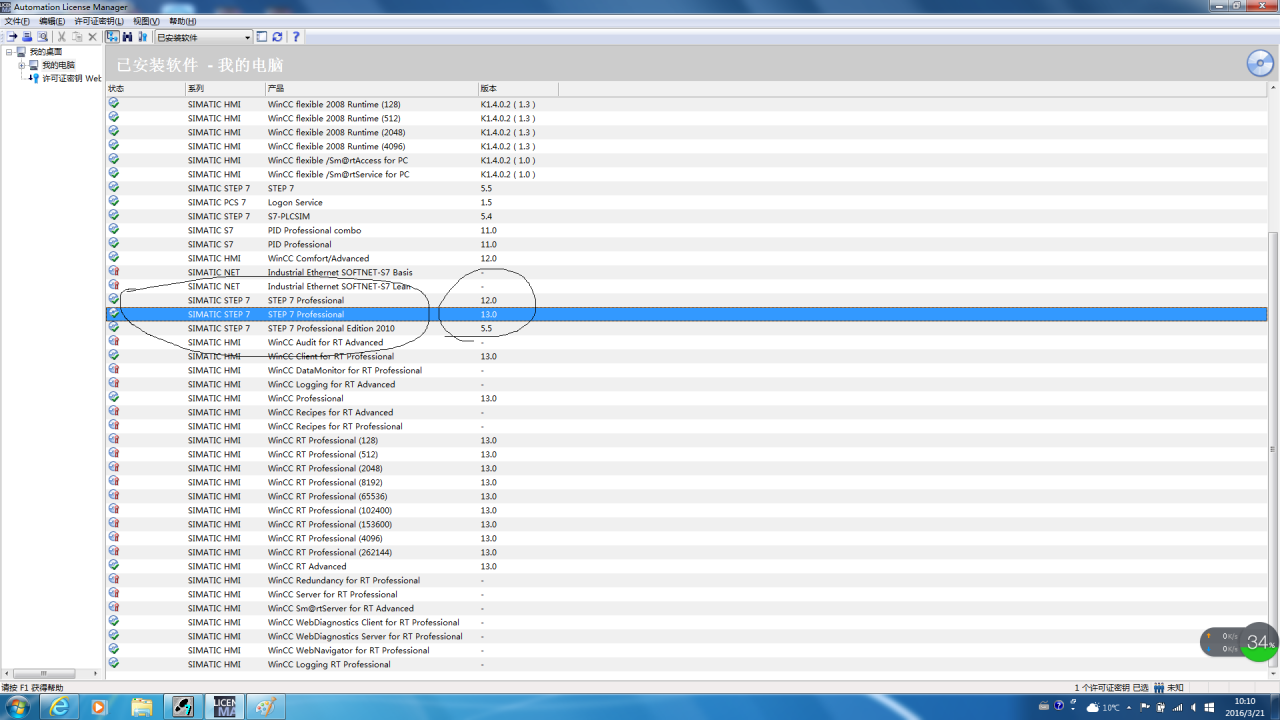This screenshot has width=1280, height=720.
Task: Select 我的桌面 root tree item
Action: click(x=45, y=52)
